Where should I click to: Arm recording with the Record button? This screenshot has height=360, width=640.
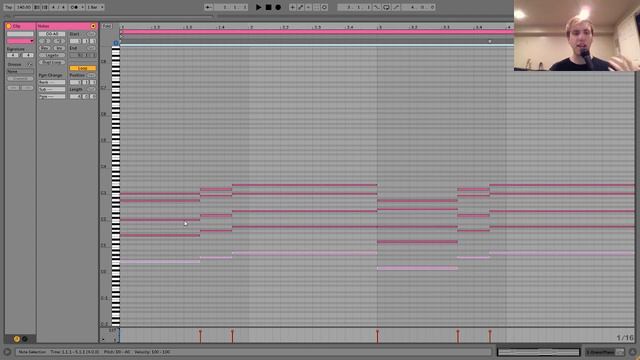click(278, 7)
